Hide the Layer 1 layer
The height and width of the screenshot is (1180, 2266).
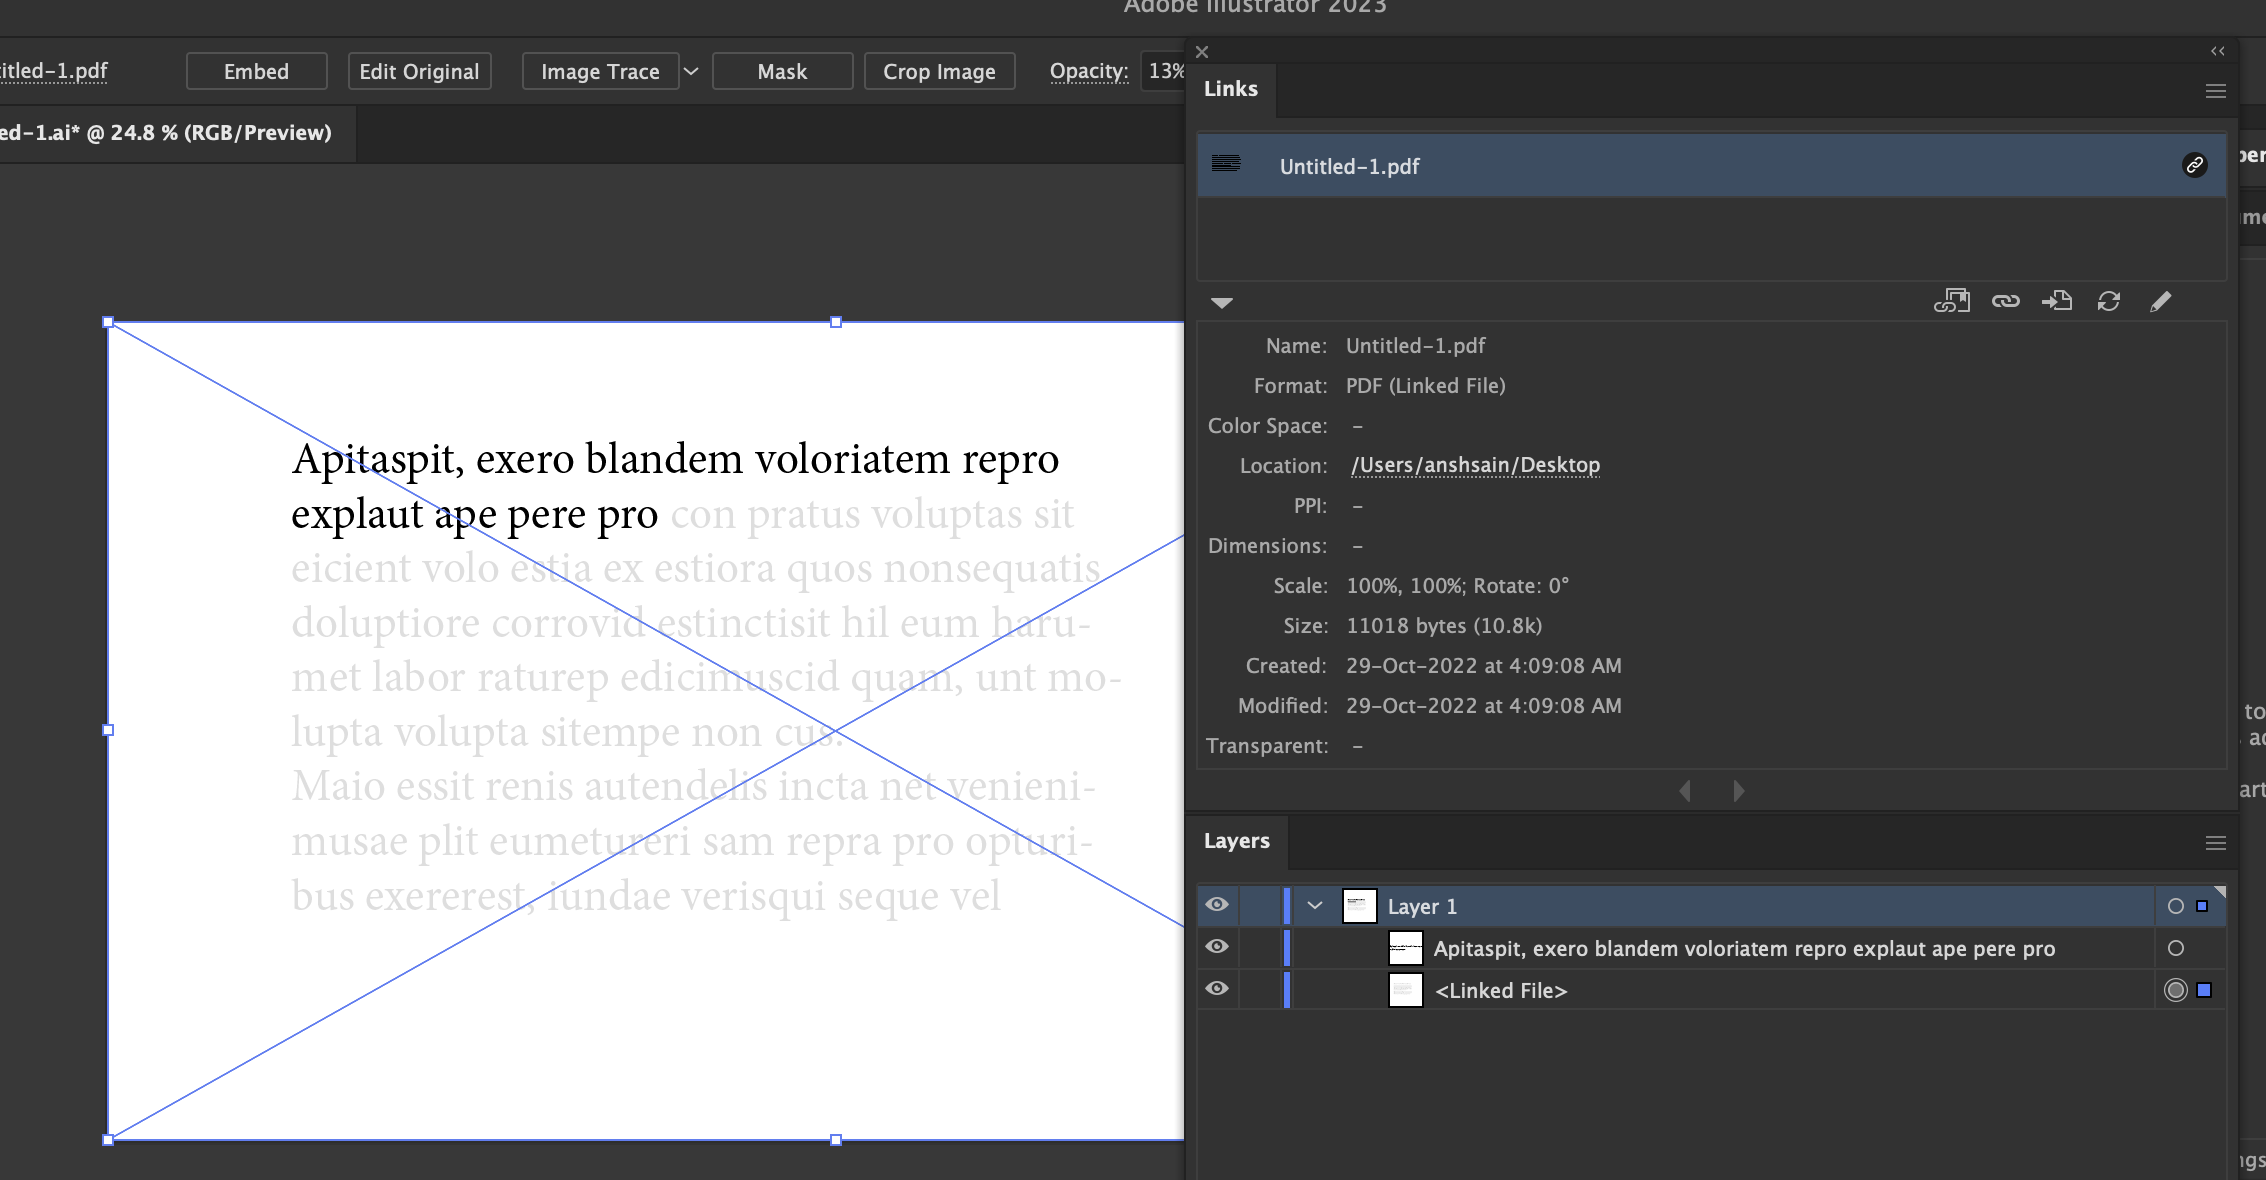click(1216, 904)
